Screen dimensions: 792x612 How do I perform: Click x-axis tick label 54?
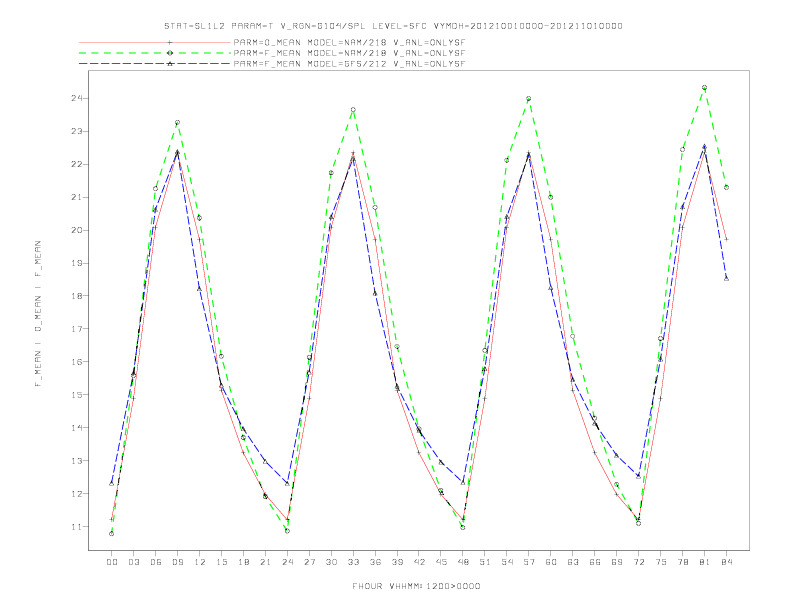pos(507,562)
